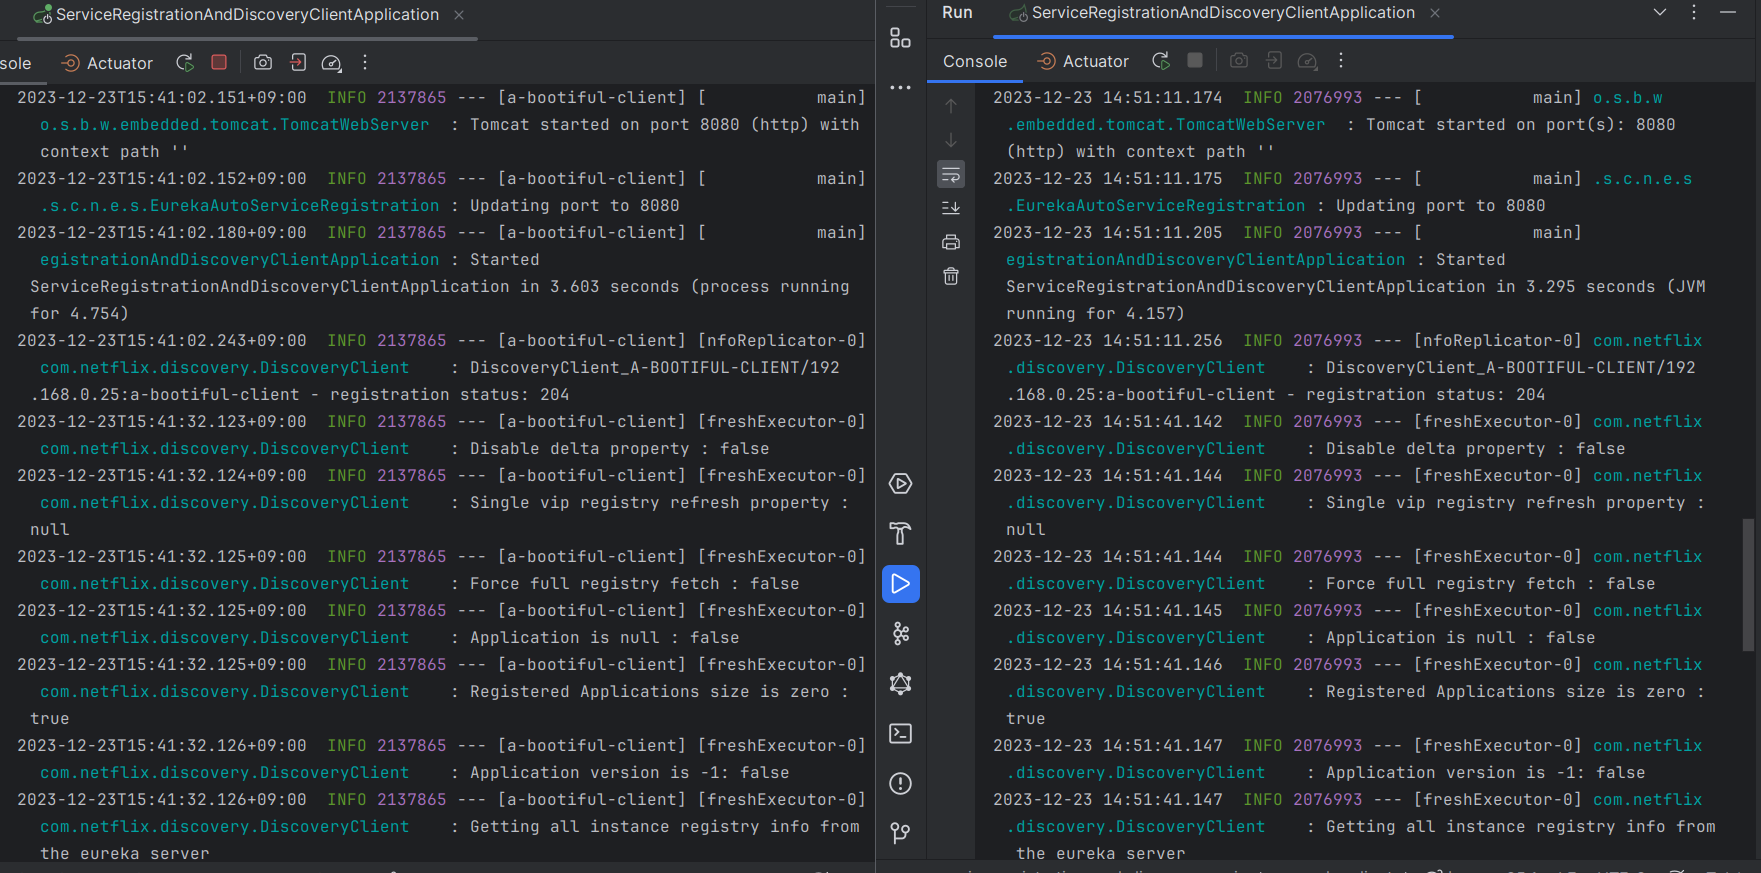Image resolution: width=1761 pixels, height=873 pixels.
Task: Open profiler icon in left run toolbar
Action: [331, 63]
